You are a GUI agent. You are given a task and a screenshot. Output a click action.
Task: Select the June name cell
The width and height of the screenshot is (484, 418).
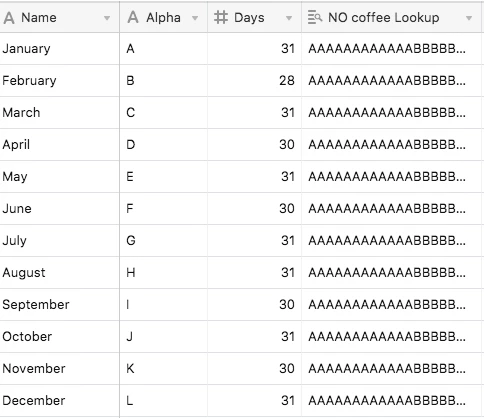(60, 209)
